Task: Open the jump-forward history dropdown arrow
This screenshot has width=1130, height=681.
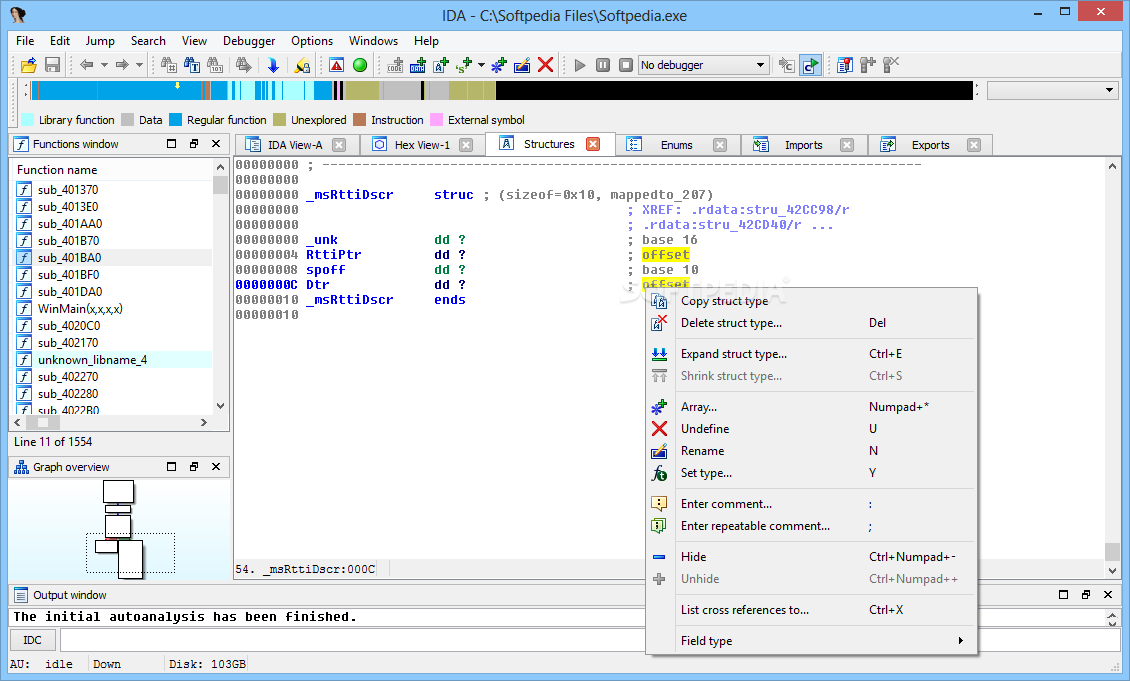Action: [139, 65]
